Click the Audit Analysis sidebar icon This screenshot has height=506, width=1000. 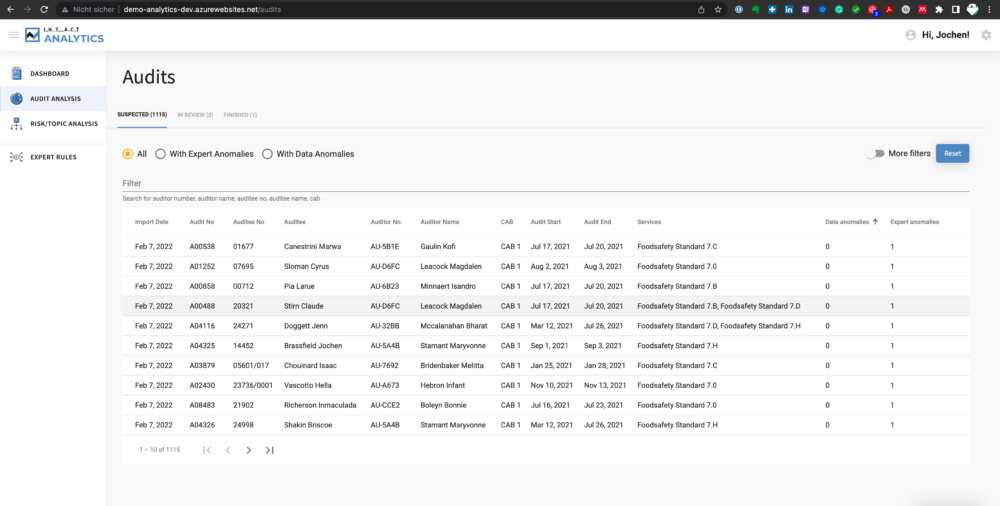point(17,99)
